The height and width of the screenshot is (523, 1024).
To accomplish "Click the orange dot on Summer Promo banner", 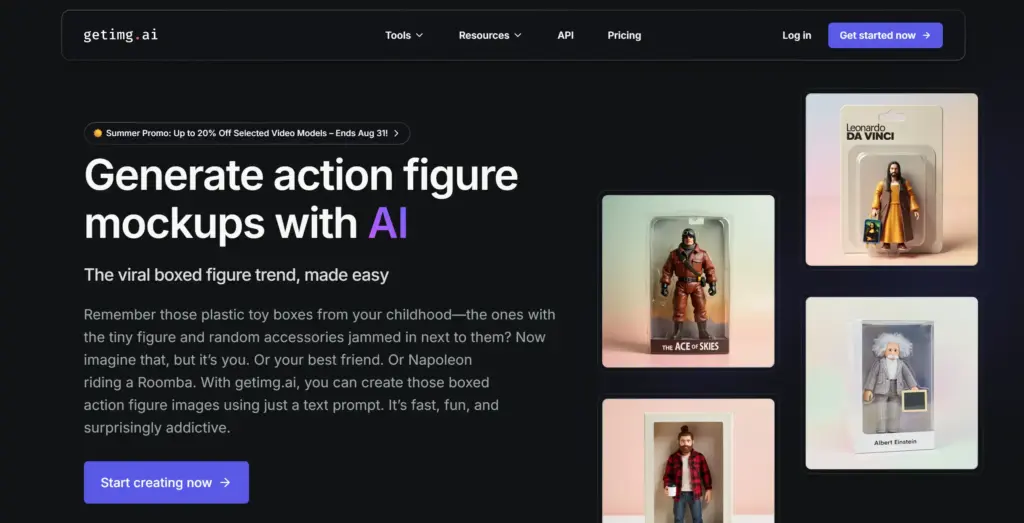I will (98, 133).
